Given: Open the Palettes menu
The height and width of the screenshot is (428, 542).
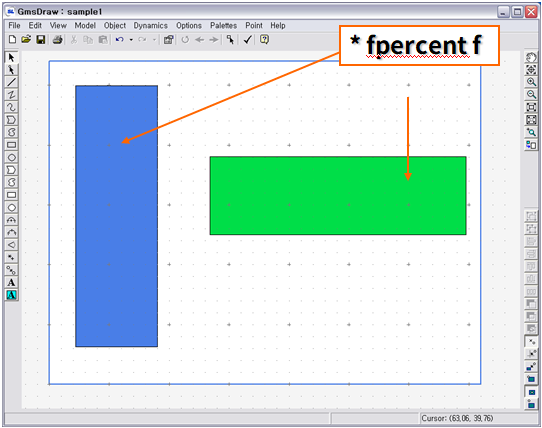Looking at the screenshot, I should (x=223, y=26).
